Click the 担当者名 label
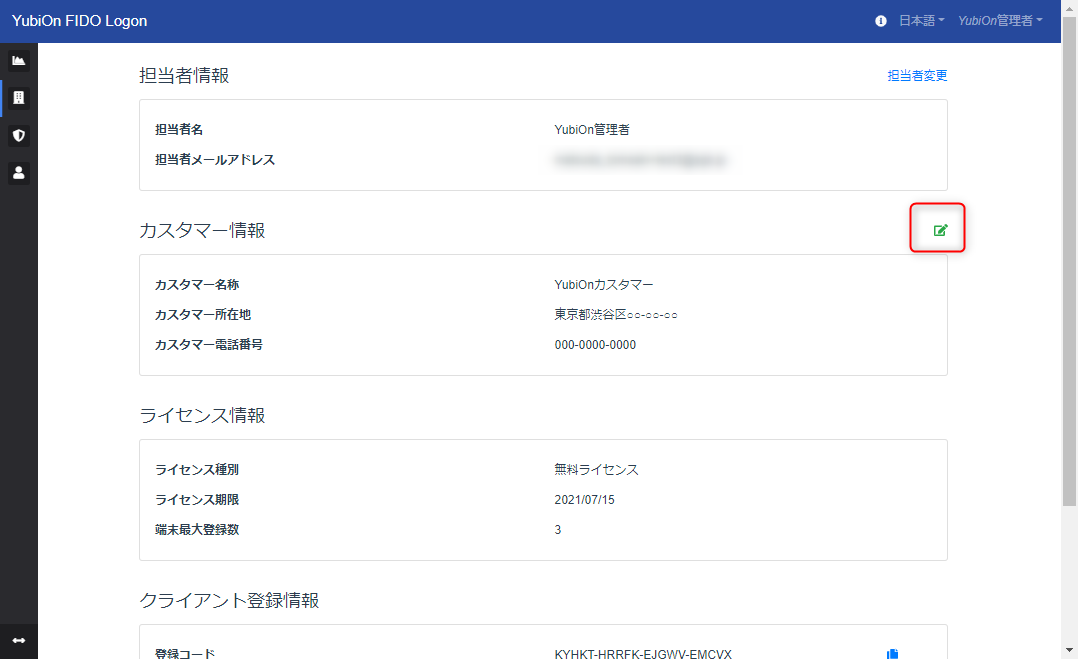Image resolution: width=1078 pixels, height=659 pixels. tap(179, 129)
